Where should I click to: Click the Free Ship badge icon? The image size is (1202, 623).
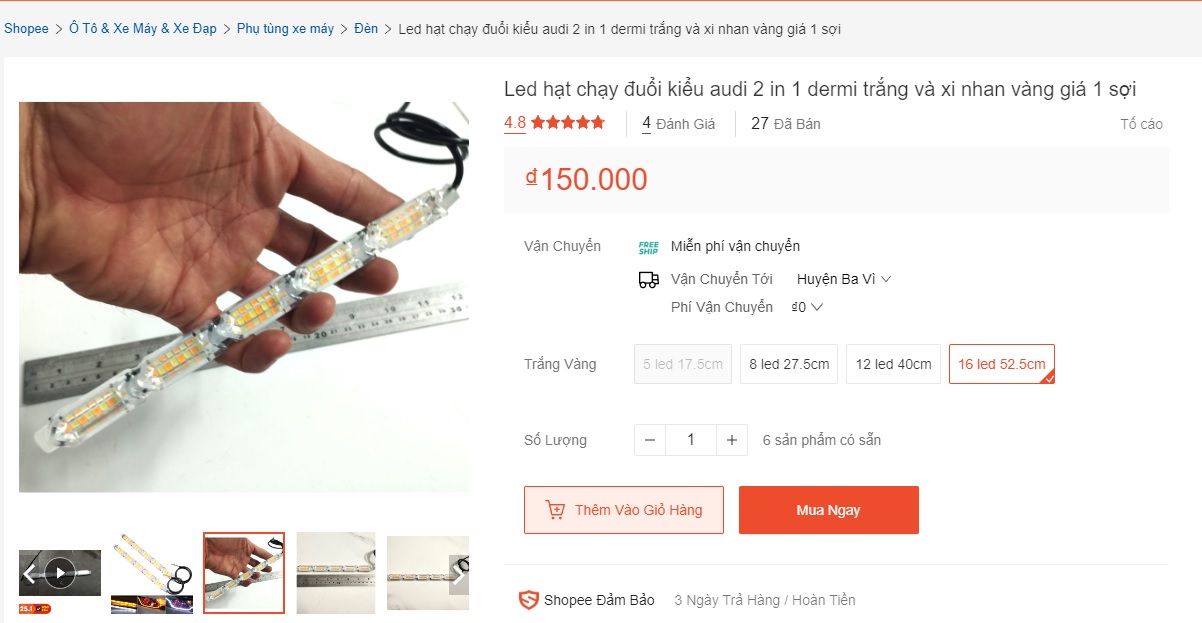(x=648, y=247)
